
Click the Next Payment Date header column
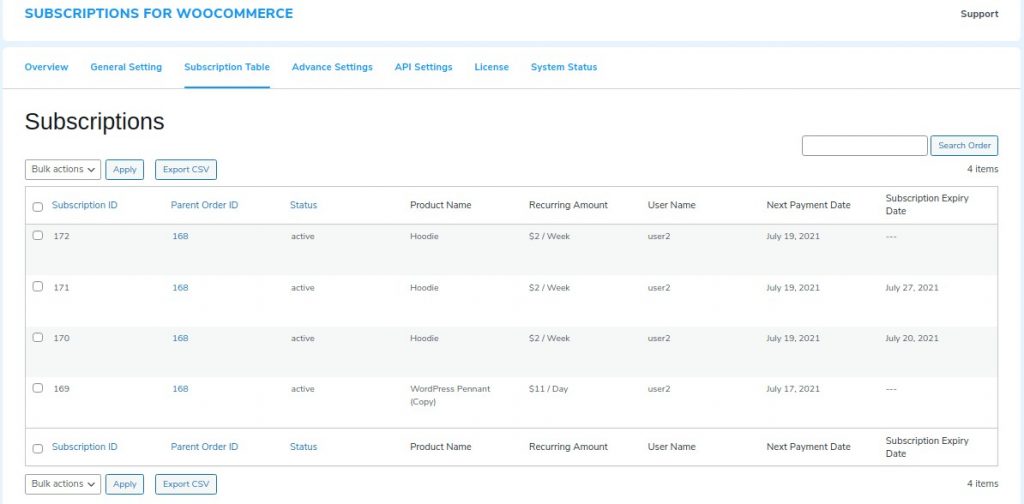[x=808, y=205]
